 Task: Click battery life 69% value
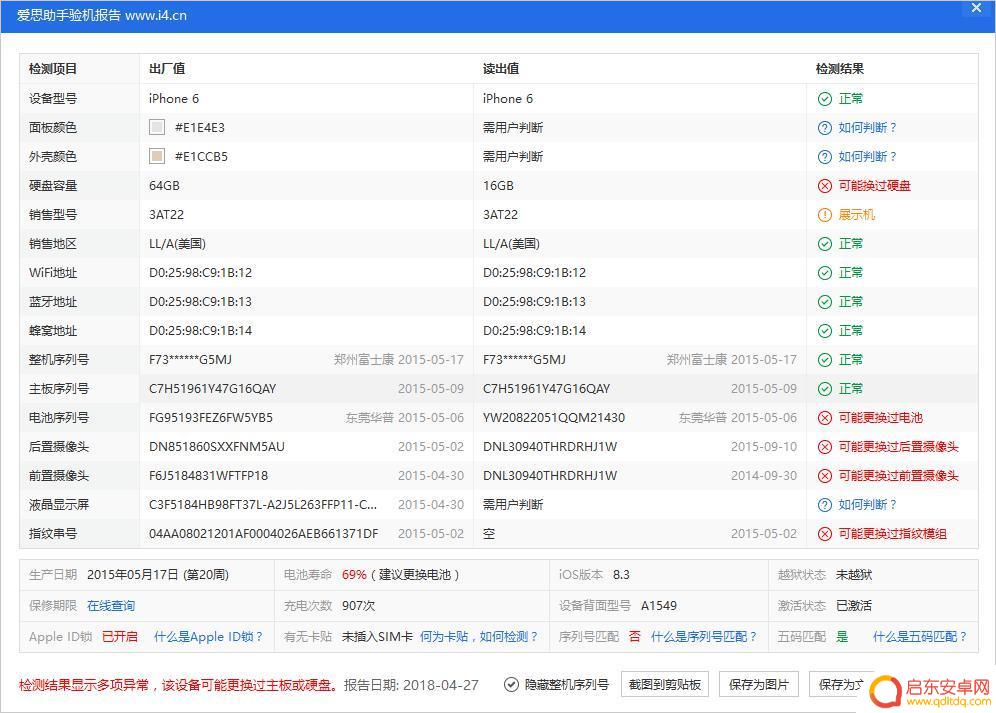tap(354, 575)
